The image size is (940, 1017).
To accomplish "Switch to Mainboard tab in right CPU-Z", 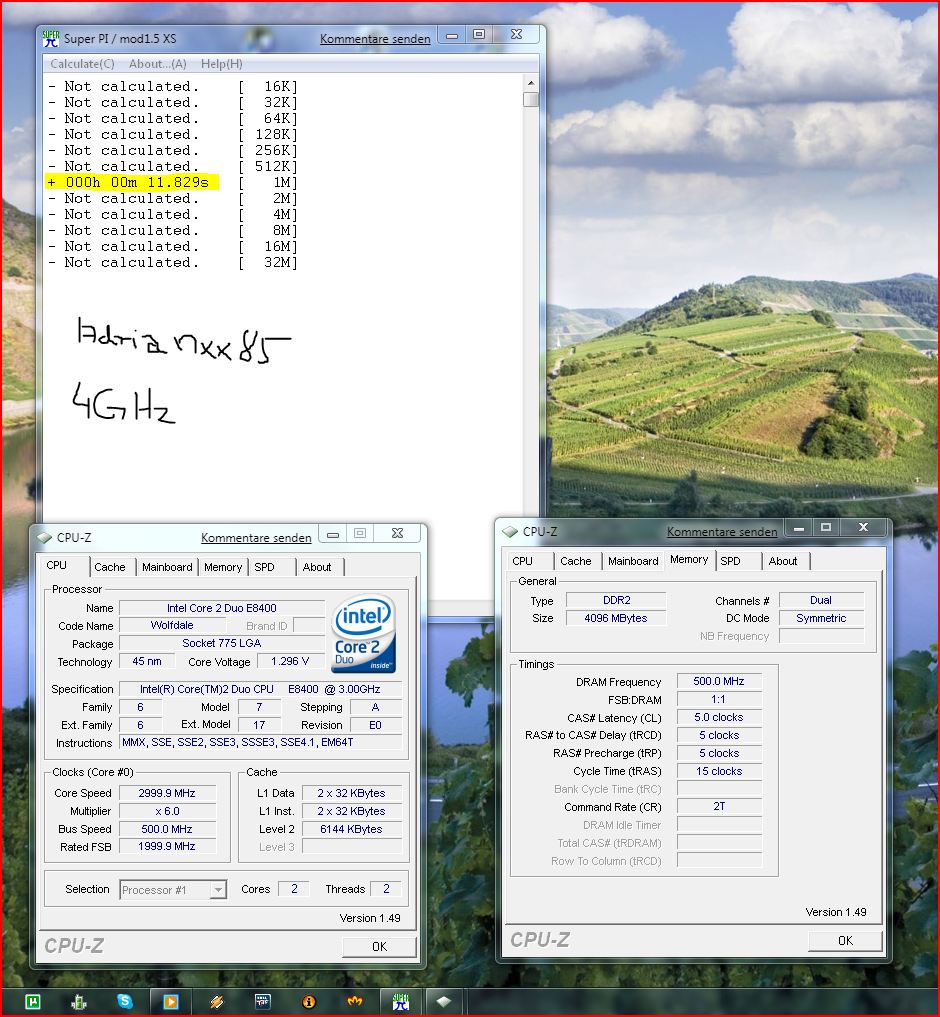I will (x=633, y=561).
